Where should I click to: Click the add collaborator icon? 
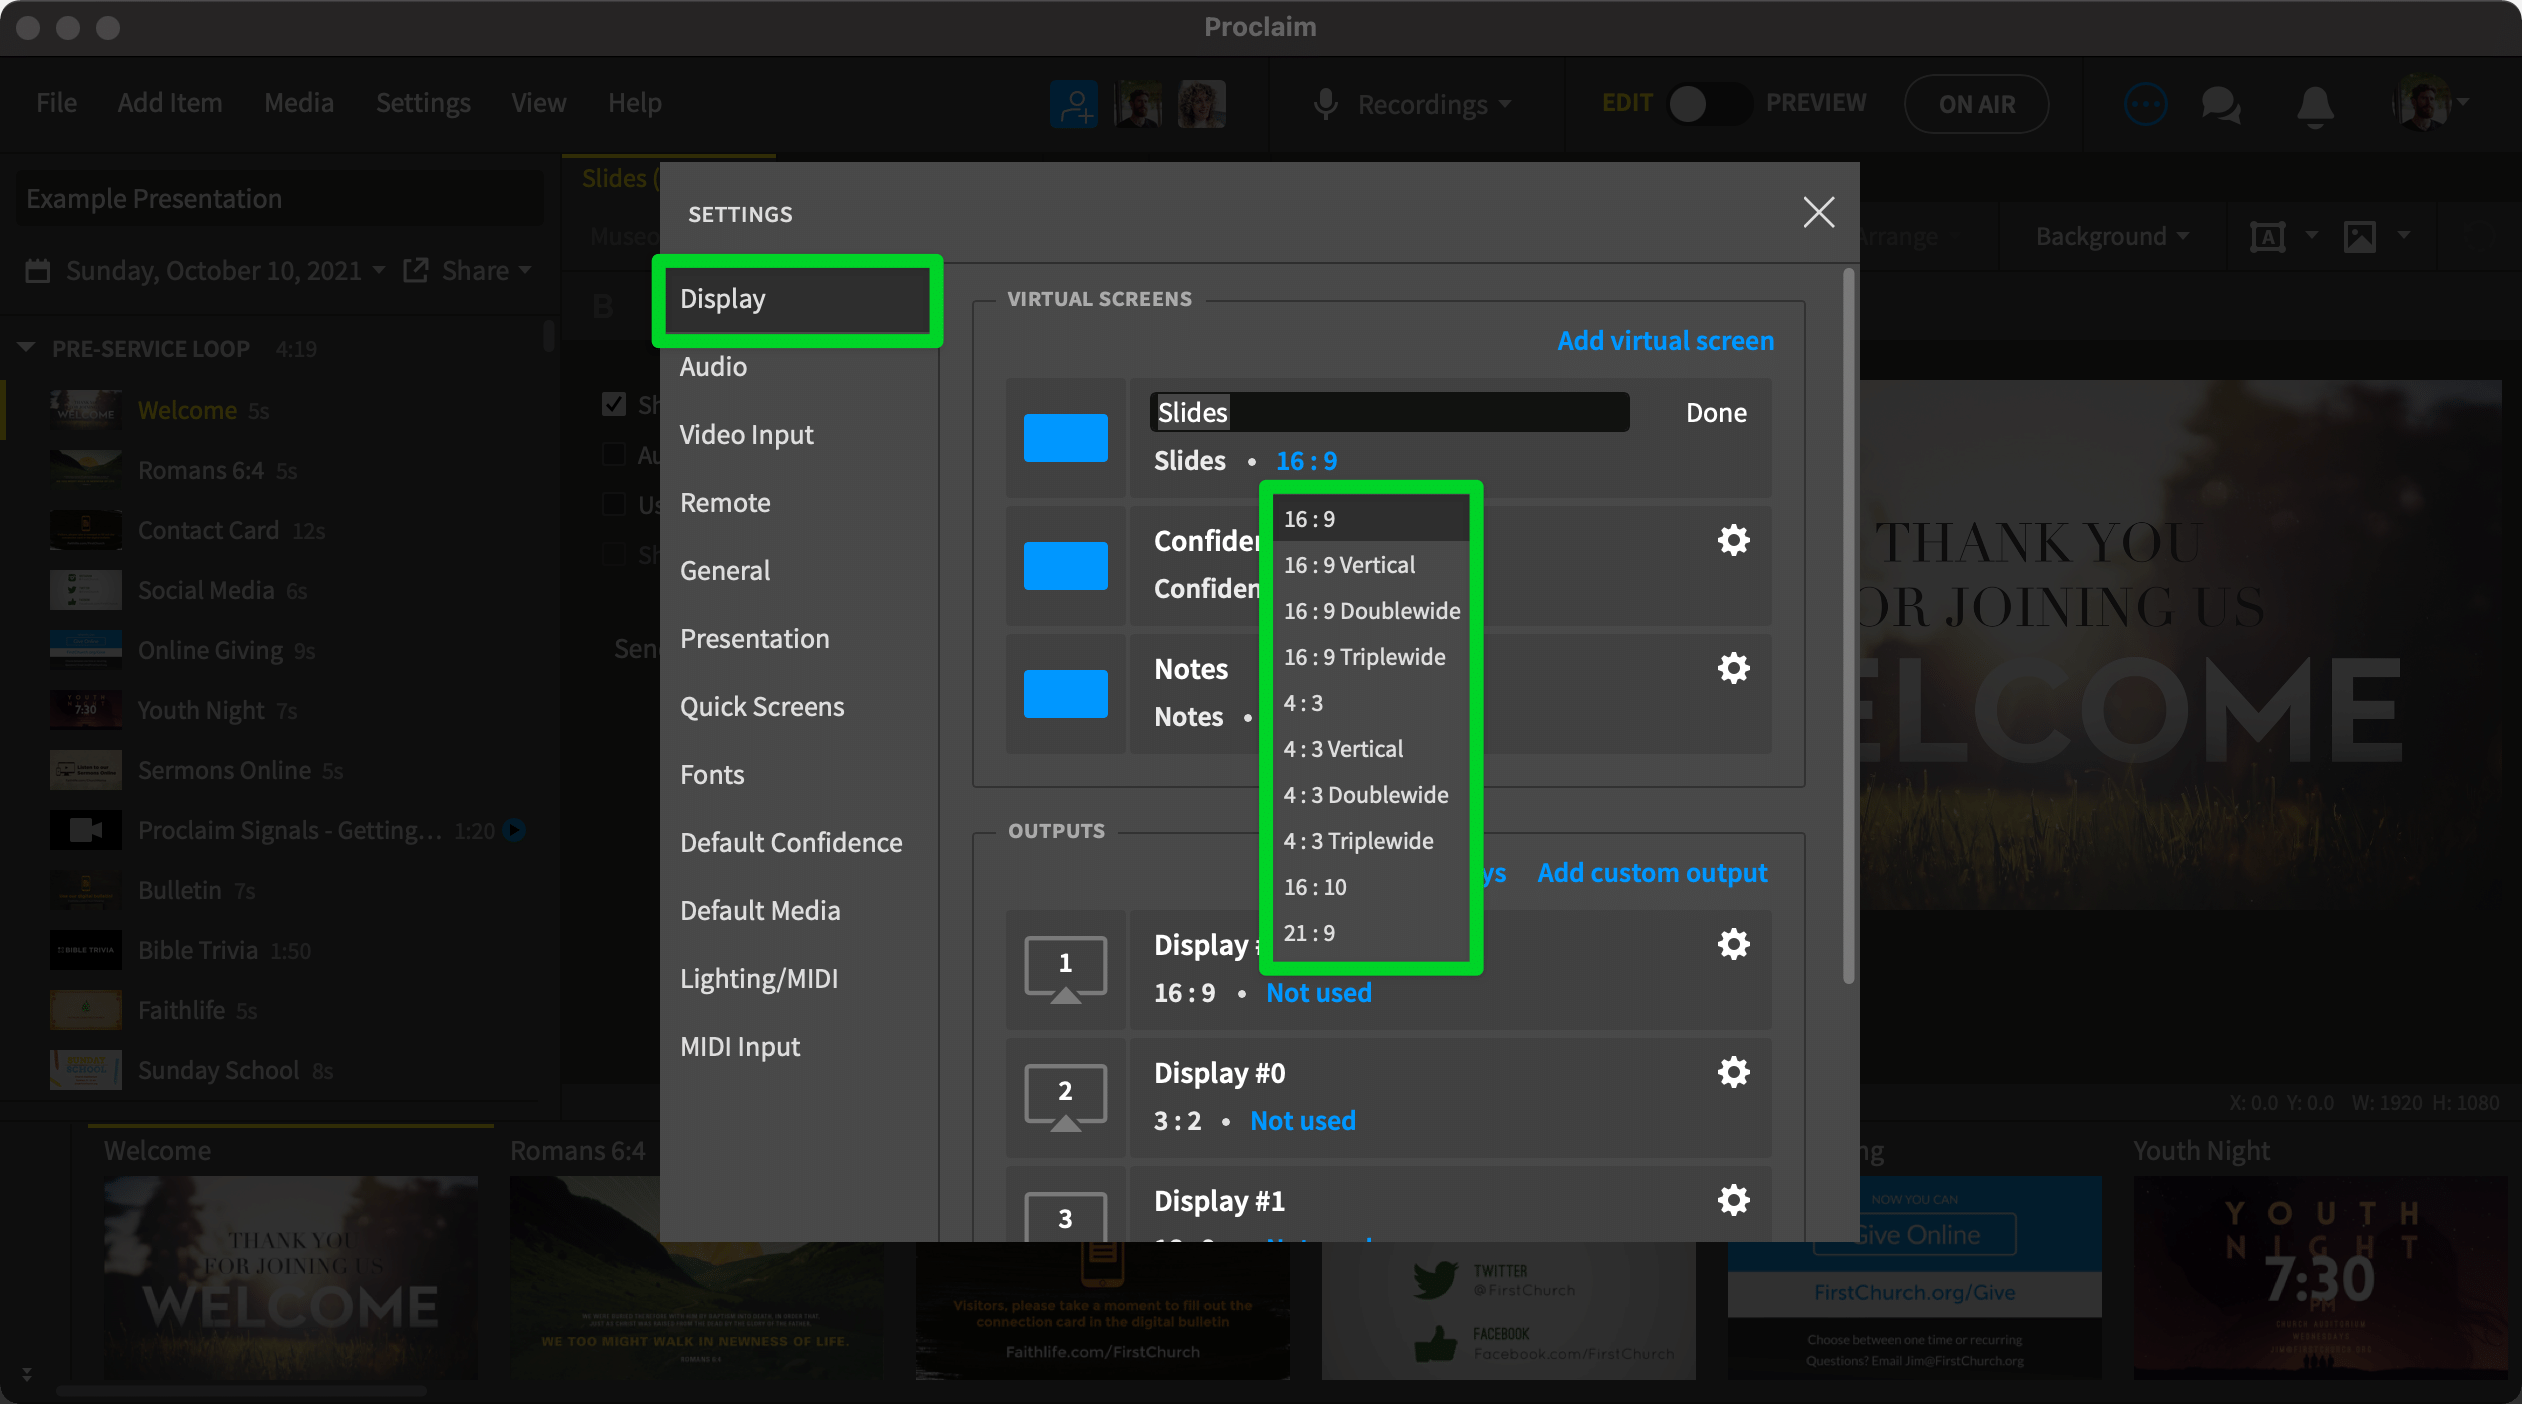click(1074, 104)
